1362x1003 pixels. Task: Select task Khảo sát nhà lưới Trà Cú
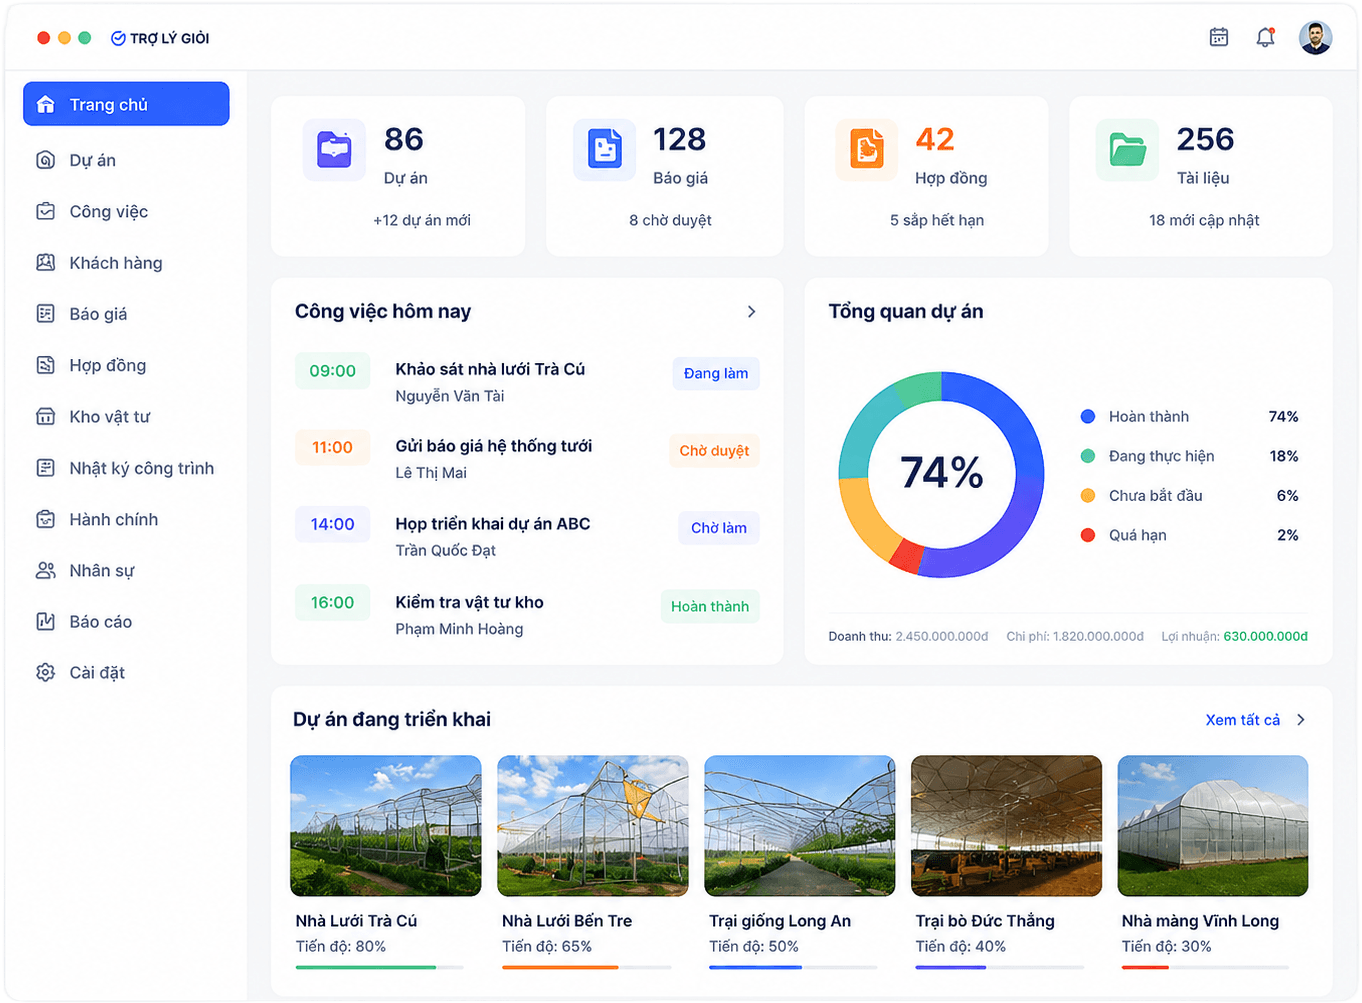(x=490, y=369)
